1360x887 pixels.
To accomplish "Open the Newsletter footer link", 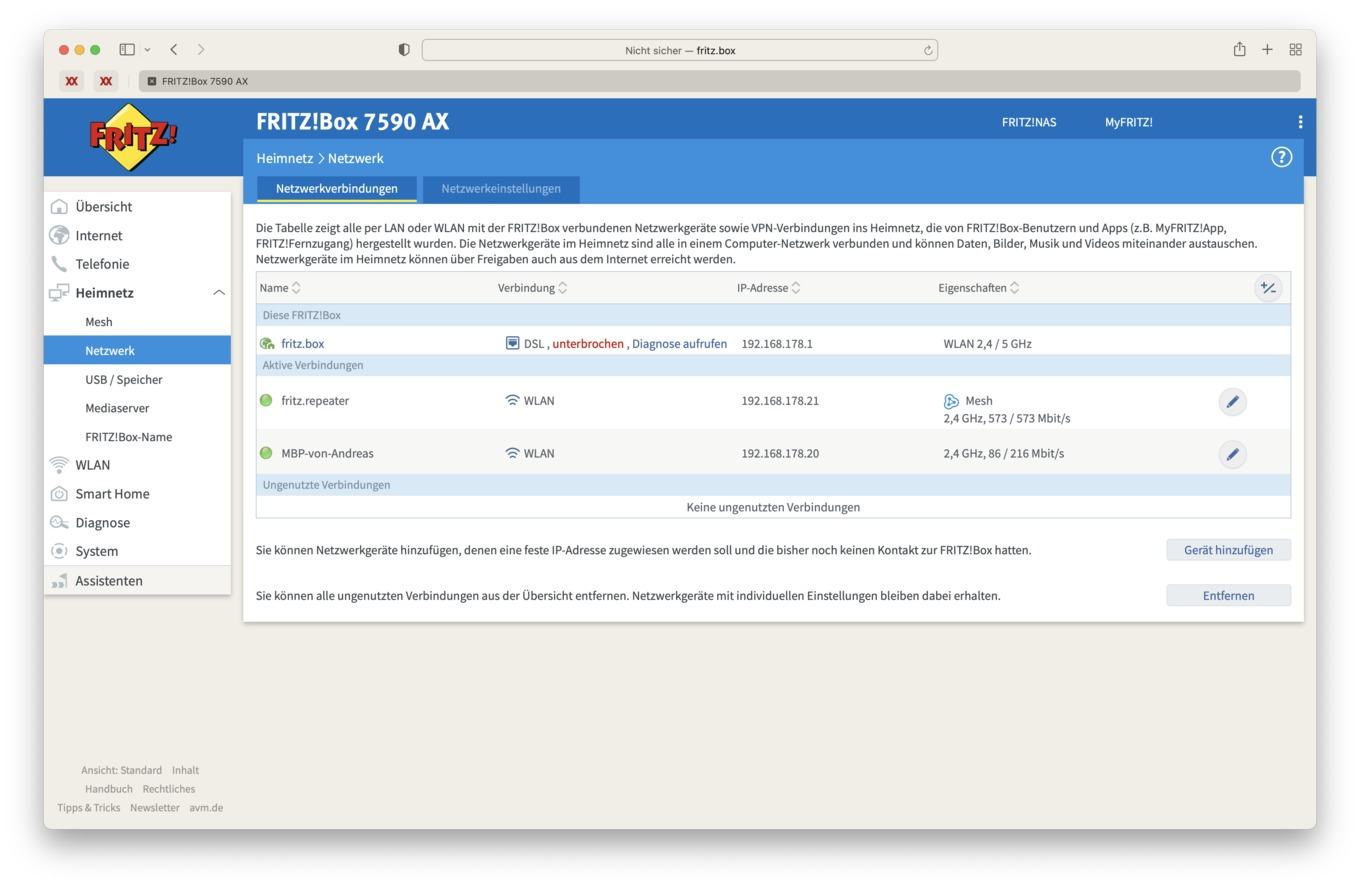I will pos(154,808).
